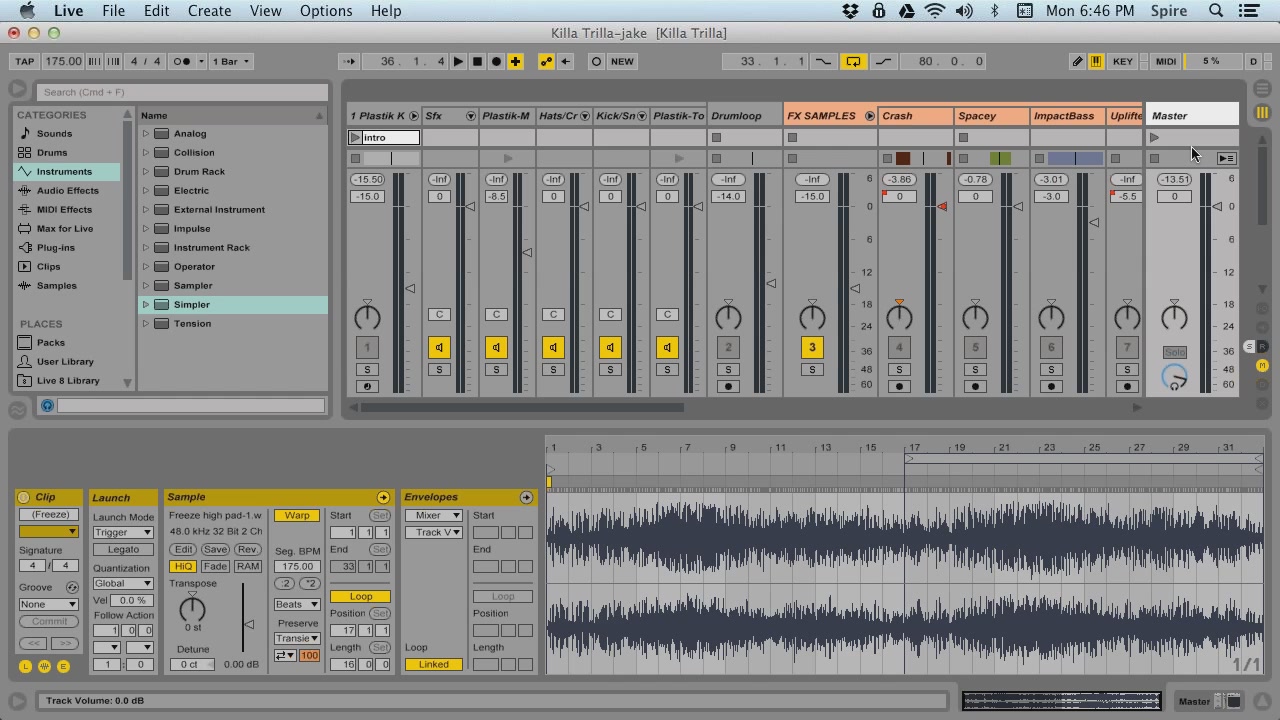Click the Punch-Out switch icon

pyautogui.click(x=884, y=61)
